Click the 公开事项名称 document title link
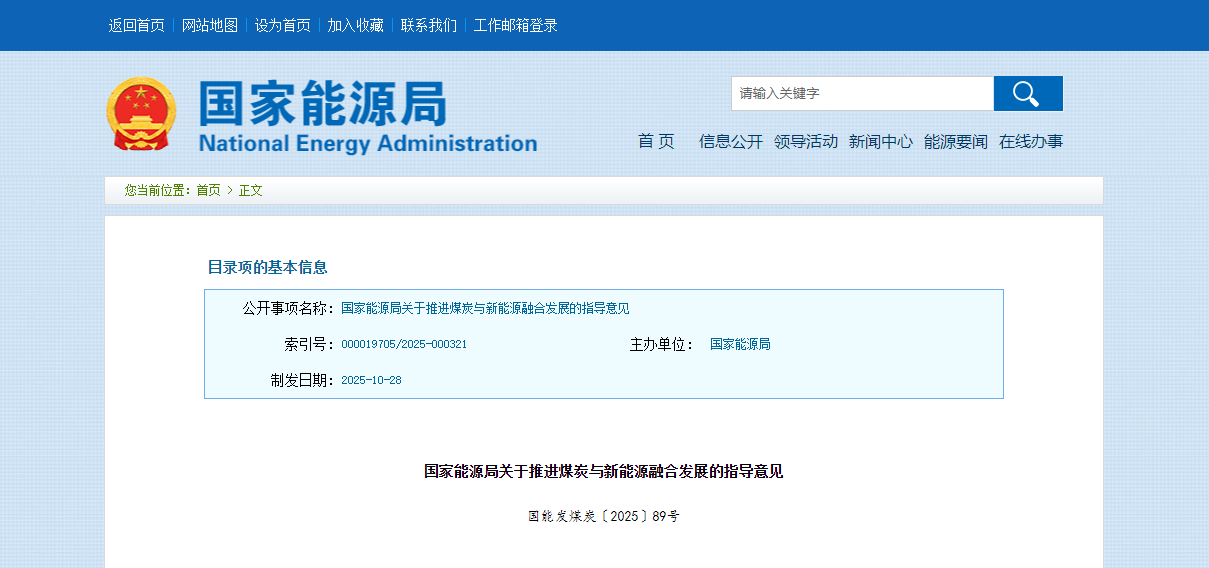Image resolution: width=1209 pixels, height=568 pixels. tap(485, 308)
